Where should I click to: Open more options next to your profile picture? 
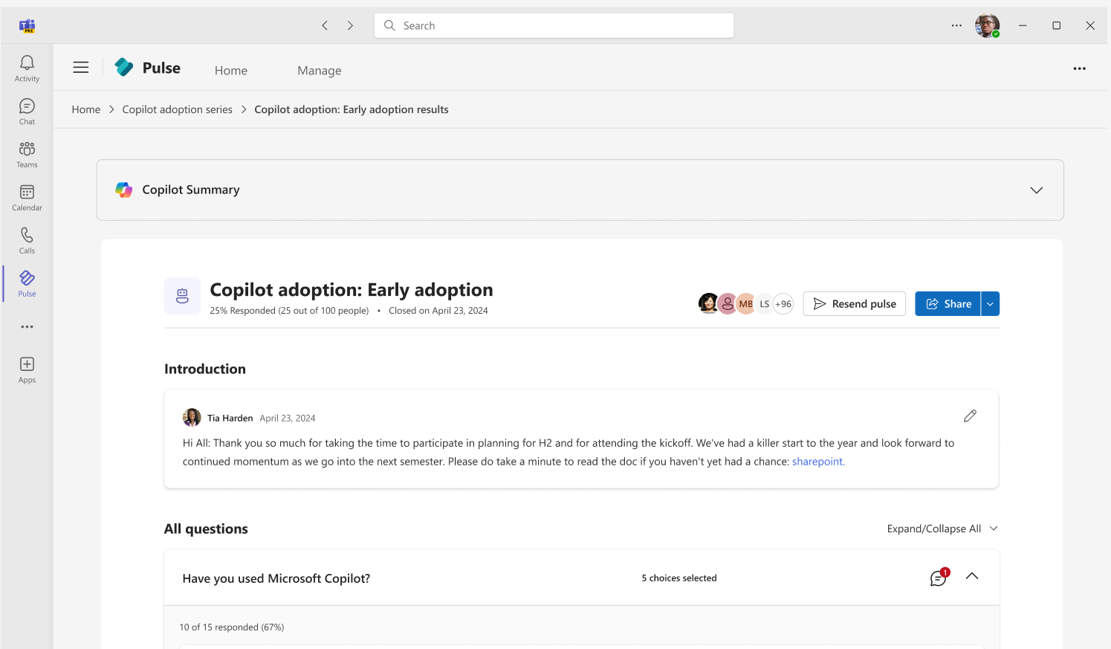tap(956, 25)
